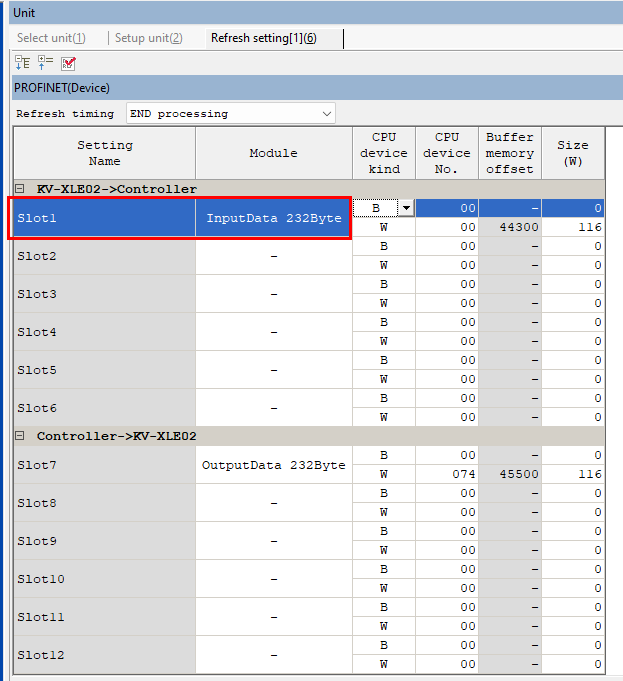Click the KV-XLE02->Controller group title
The image size is (623, 681).
pyautogui.click(x=117, y=189)
